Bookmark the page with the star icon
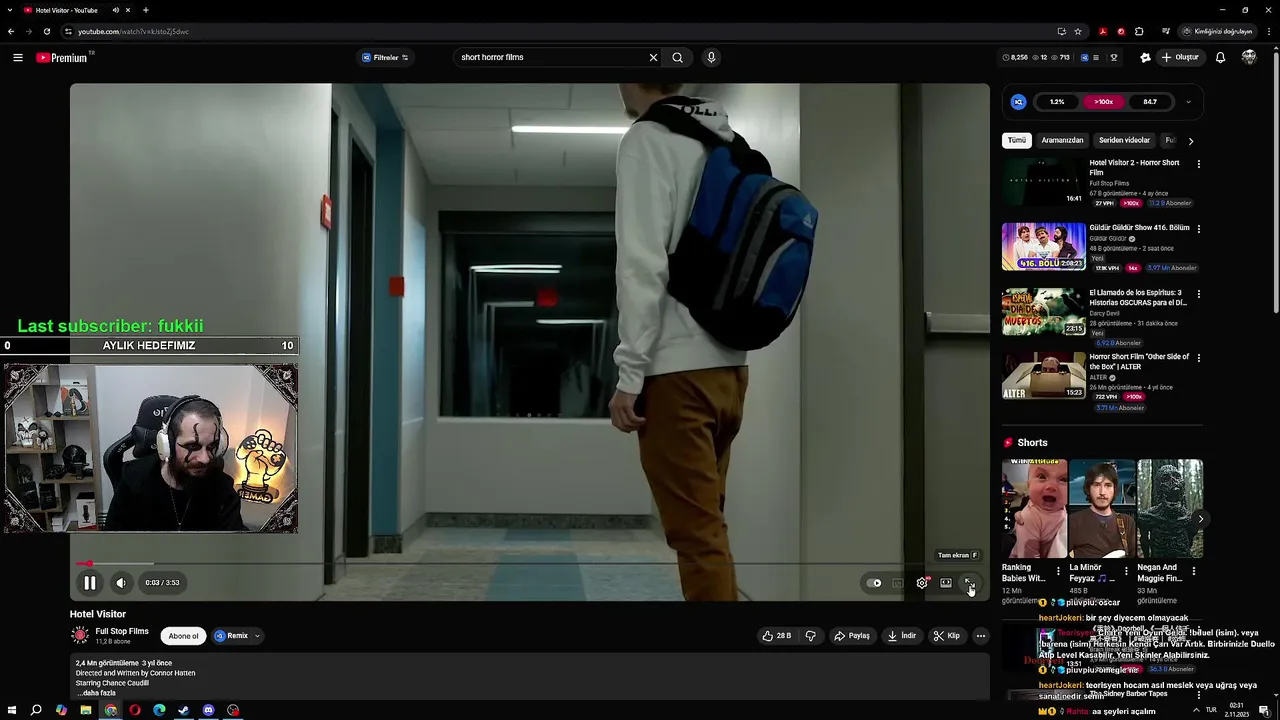This screenshot has width=1280, height=720. [1078, 31]
